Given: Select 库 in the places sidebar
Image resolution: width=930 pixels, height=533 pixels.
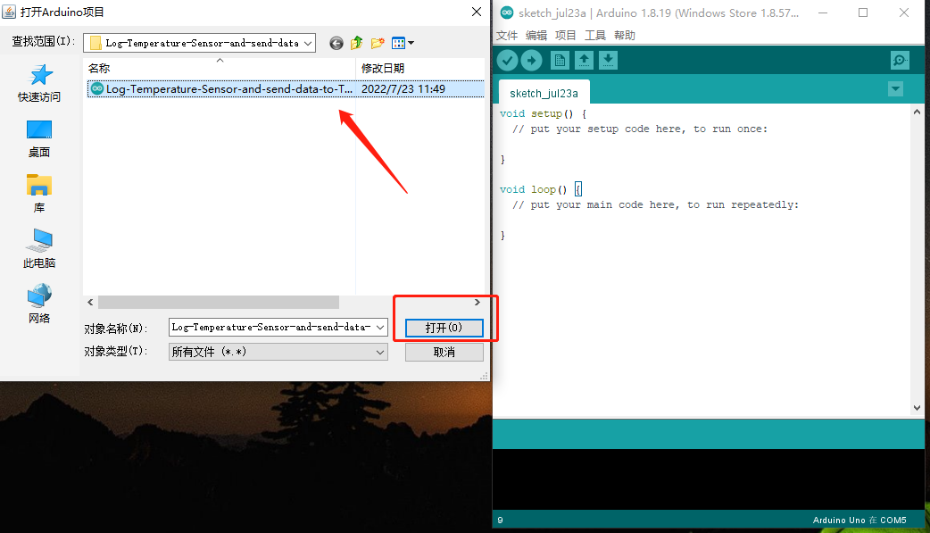Looking at the screenshot, I should [x=39, y=193].
